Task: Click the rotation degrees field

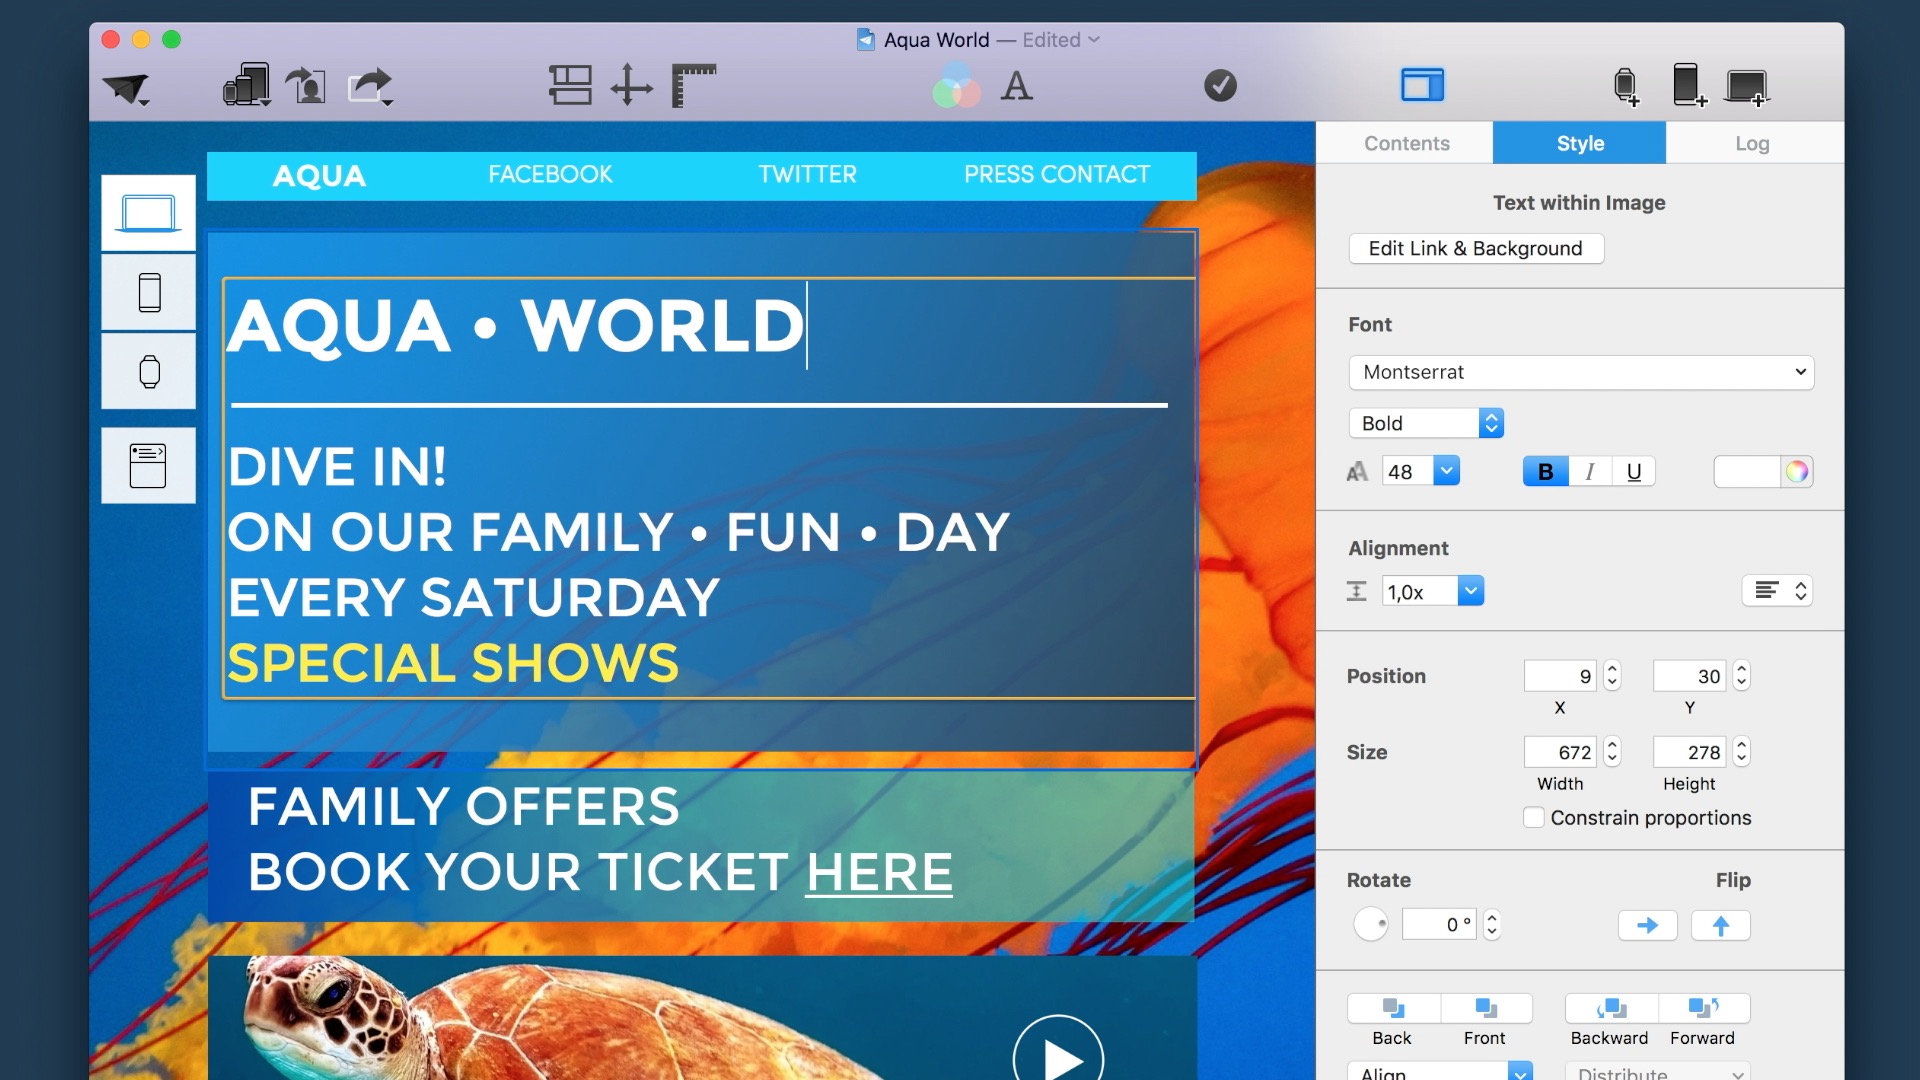Action: coord(1439,925)
